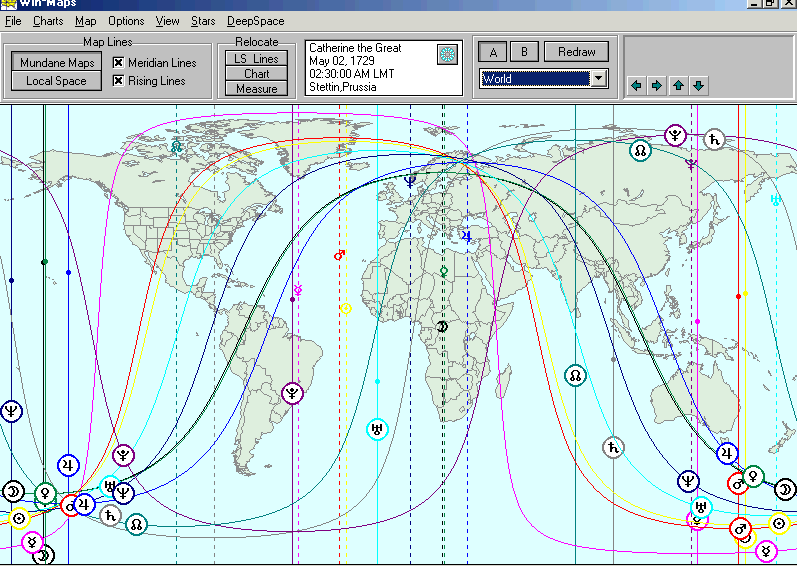The image size is (797, 567).
Task: Click the chart wheel icon in info box
Action: point(447,54)
